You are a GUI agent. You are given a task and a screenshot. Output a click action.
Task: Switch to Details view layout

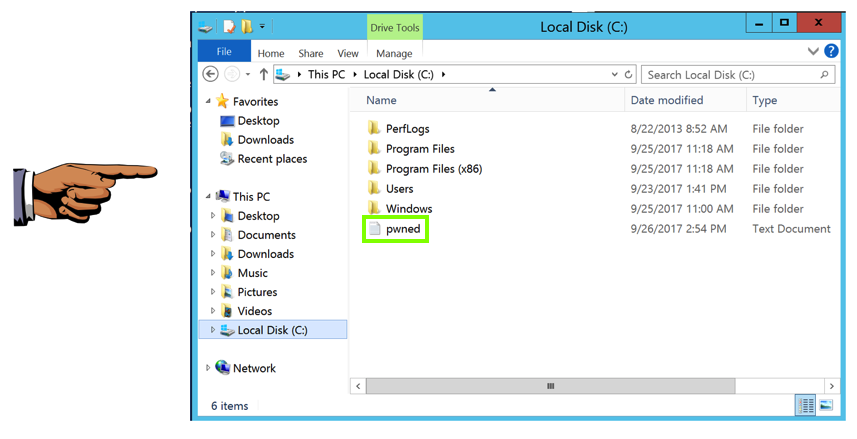pyautogui.click(x=806, y=406)
